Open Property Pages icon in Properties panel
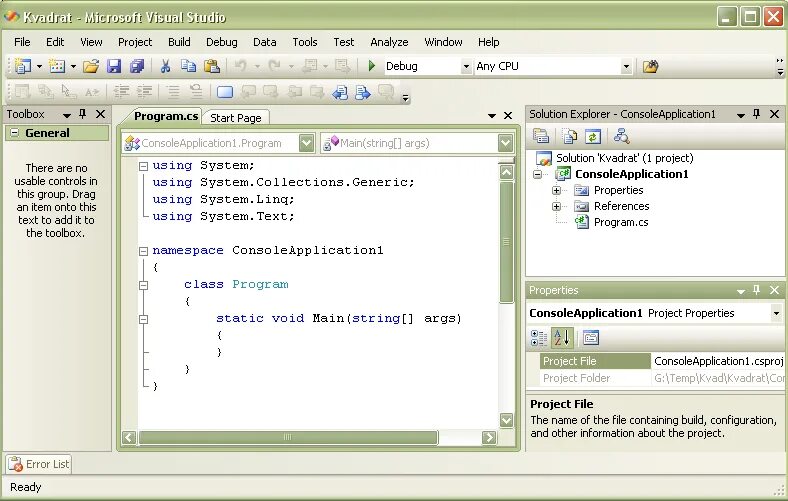This screenshot has width=788, height=501. pyautogui.click(x=591, y=338)
